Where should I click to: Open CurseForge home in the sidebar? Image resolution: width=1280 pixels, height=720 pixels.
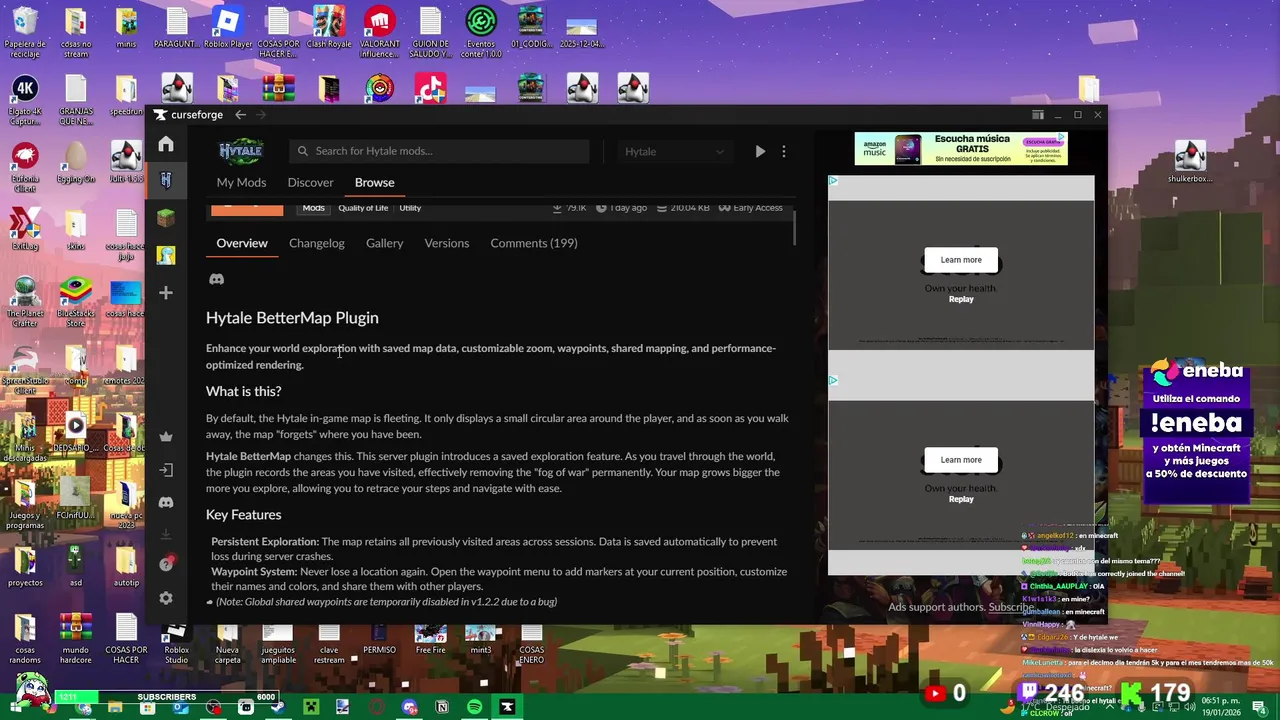tap(166, 144)
